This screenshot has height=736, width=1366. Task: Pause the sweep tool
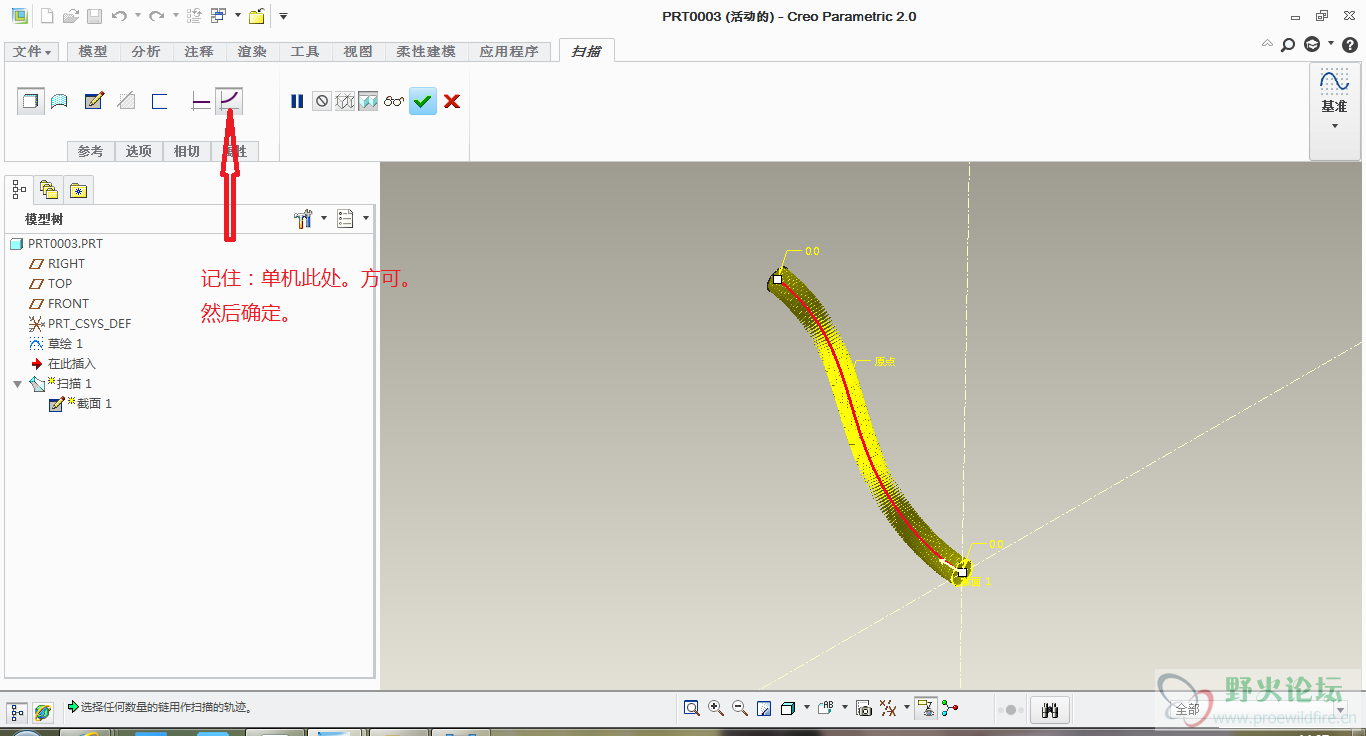pyautogui.click(x=297, y=101)
